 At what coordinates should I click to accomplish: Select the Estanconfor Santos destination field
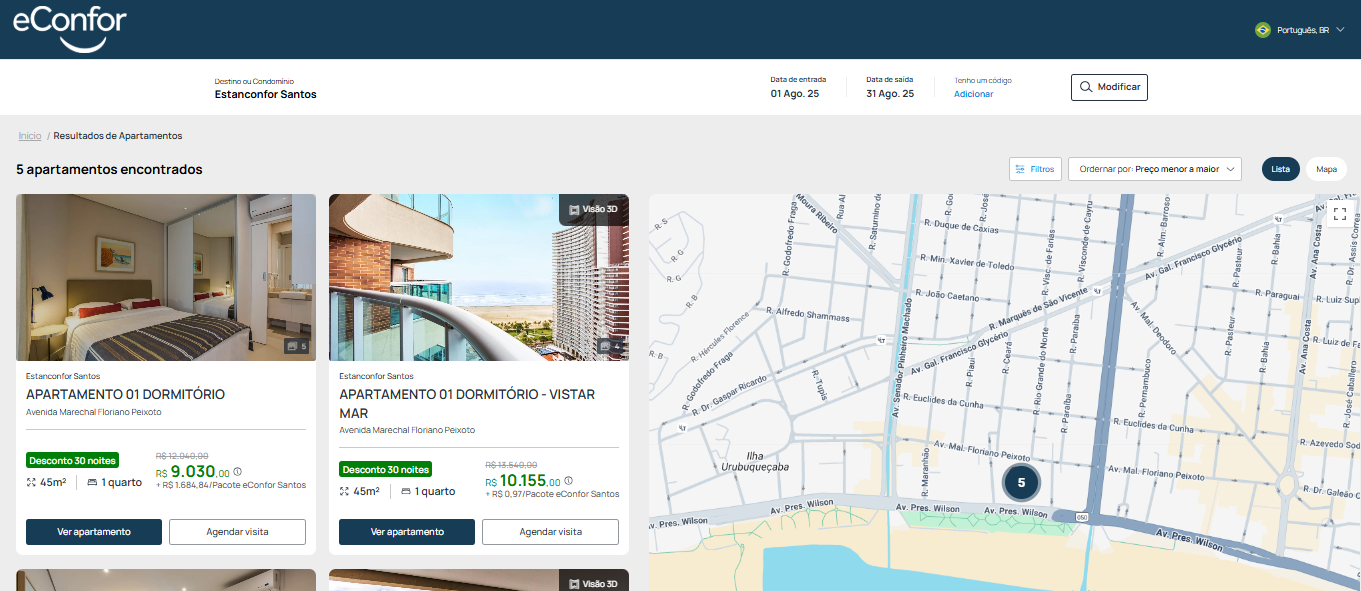[265, 88]
